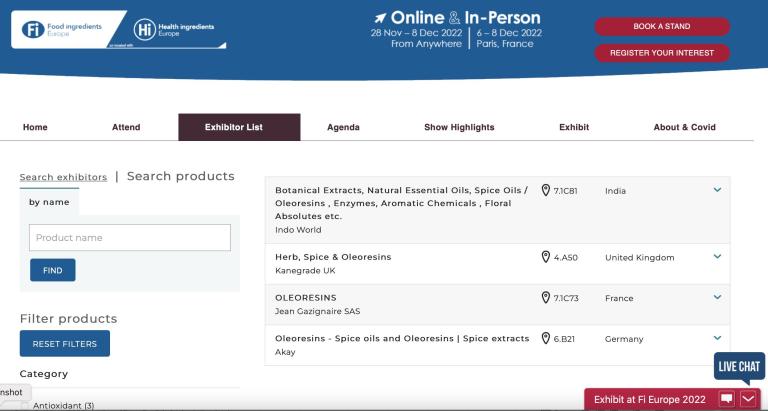This screenshot has height=411, width=768.
Task: Click the Botanical Extracts product title
Action: pyautogui.click(x=402, y=203)
